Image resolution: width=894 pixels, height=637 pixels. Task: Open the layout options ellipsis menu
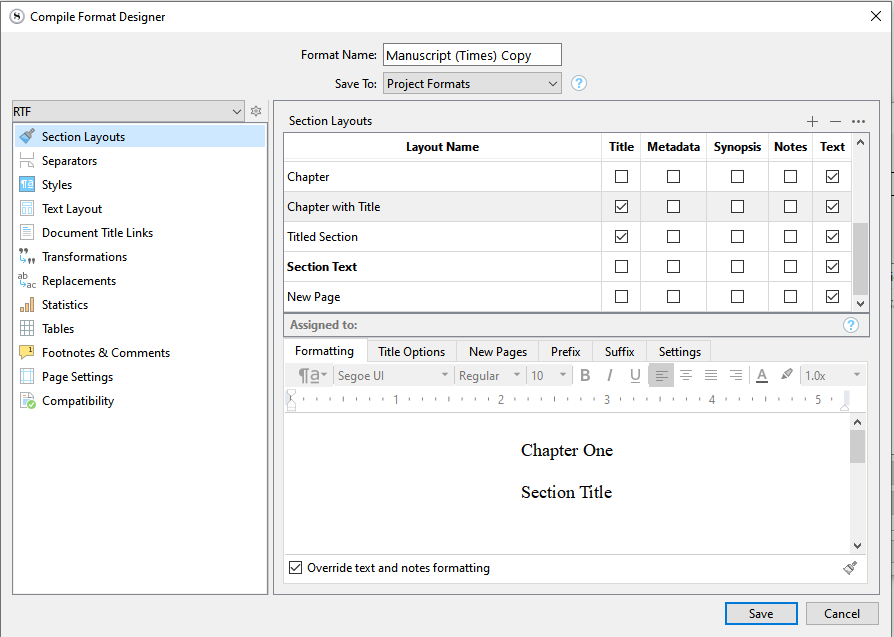tap(857, 121)
